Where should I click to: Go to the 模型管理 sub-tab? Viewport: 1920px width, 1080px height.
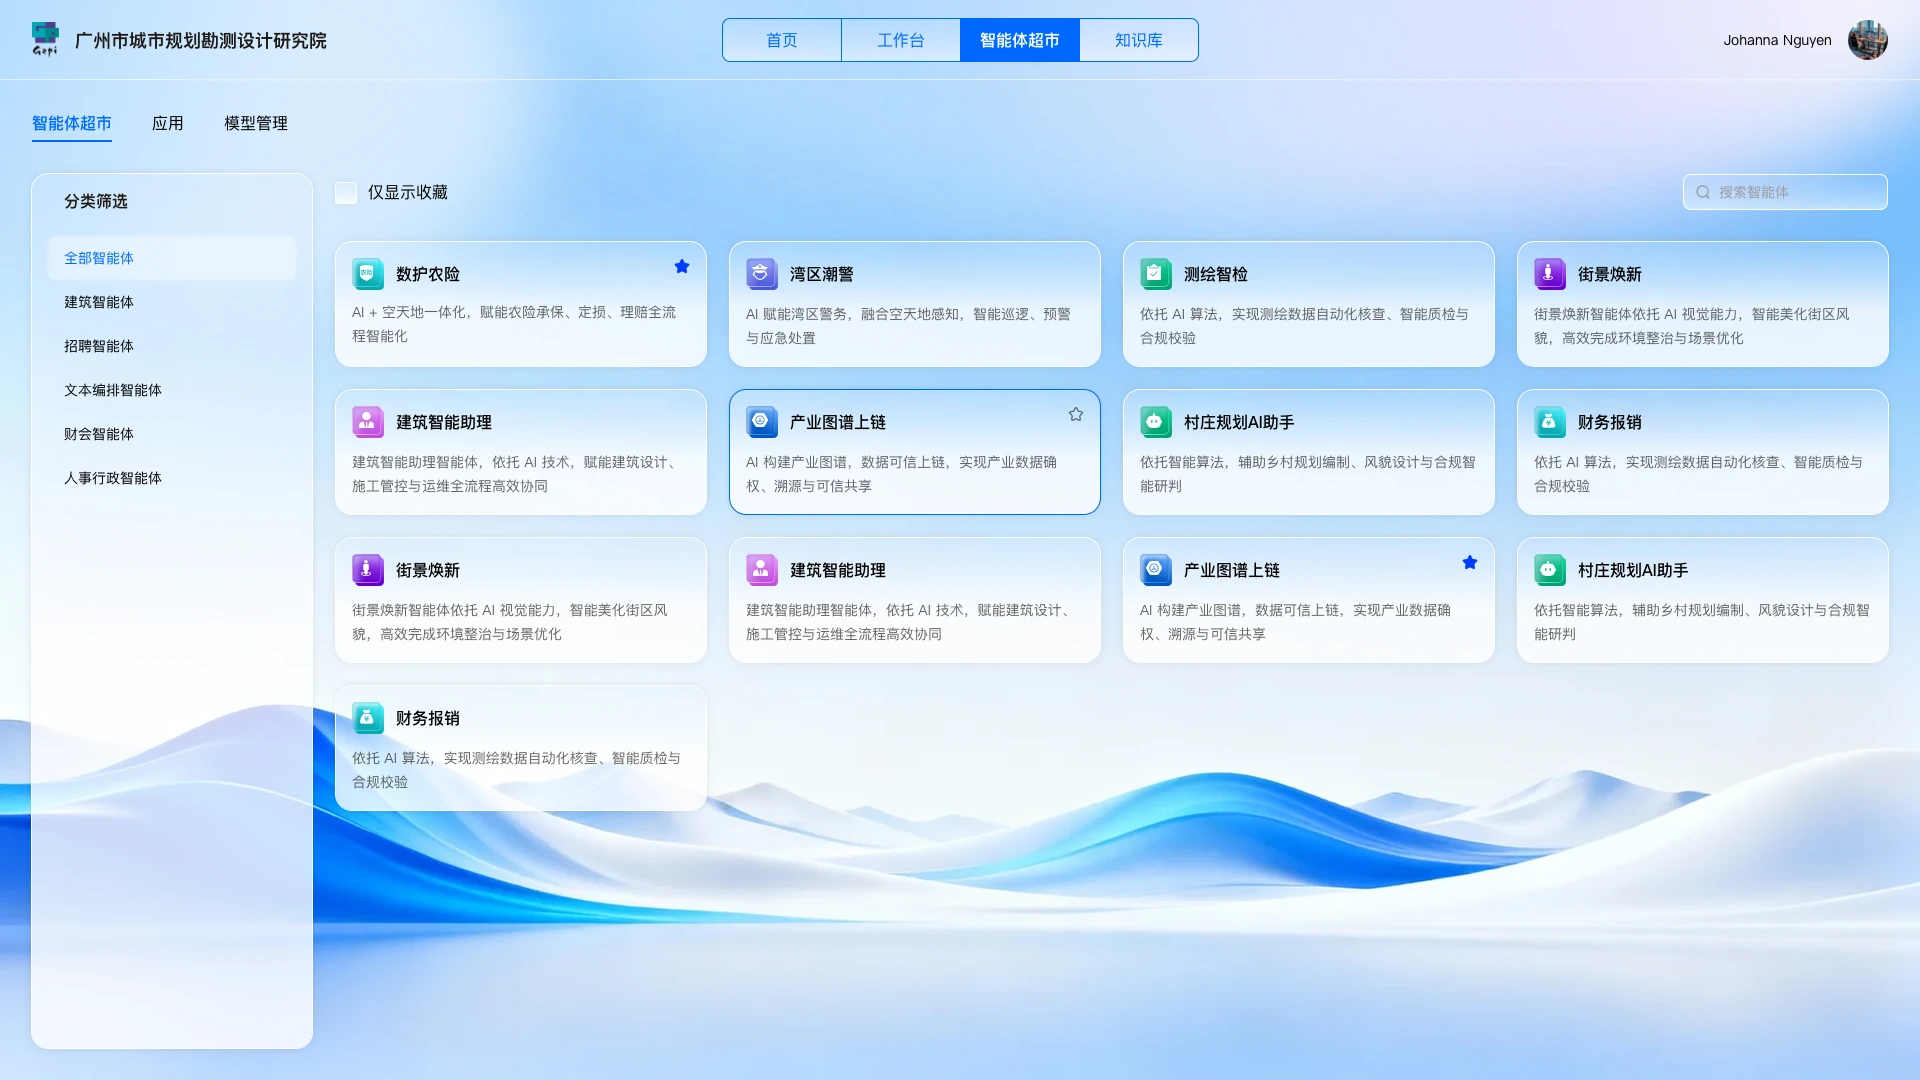click(x=256, y=124)
